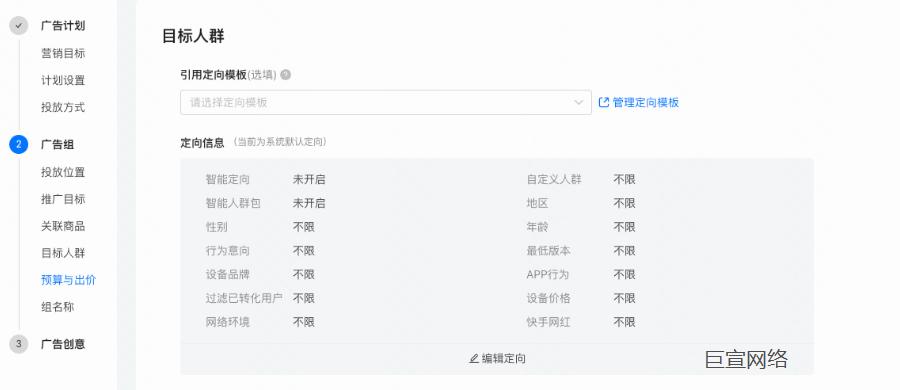The image size is (900, 390).
Task: Click the external link icon before 管理定向模板
Action: (603, 102)
